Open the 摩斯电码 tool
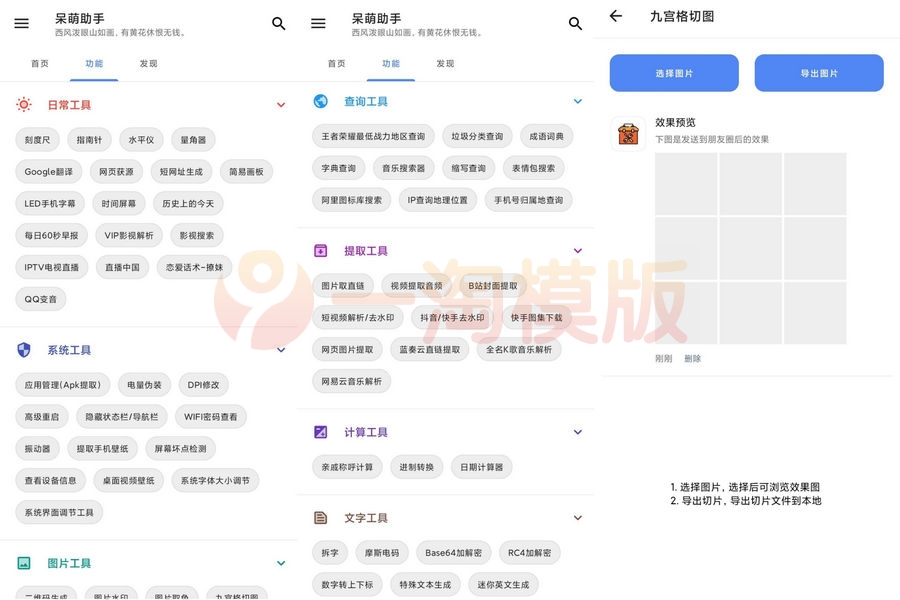Screen dimensions: 900x600 point(382,552)
